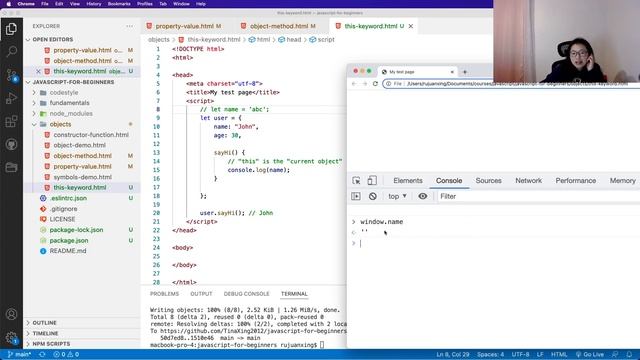Screen dimensions: 640x360
Task: Open the Bookmarks menu in menu bar
Action: click(119, 4)
